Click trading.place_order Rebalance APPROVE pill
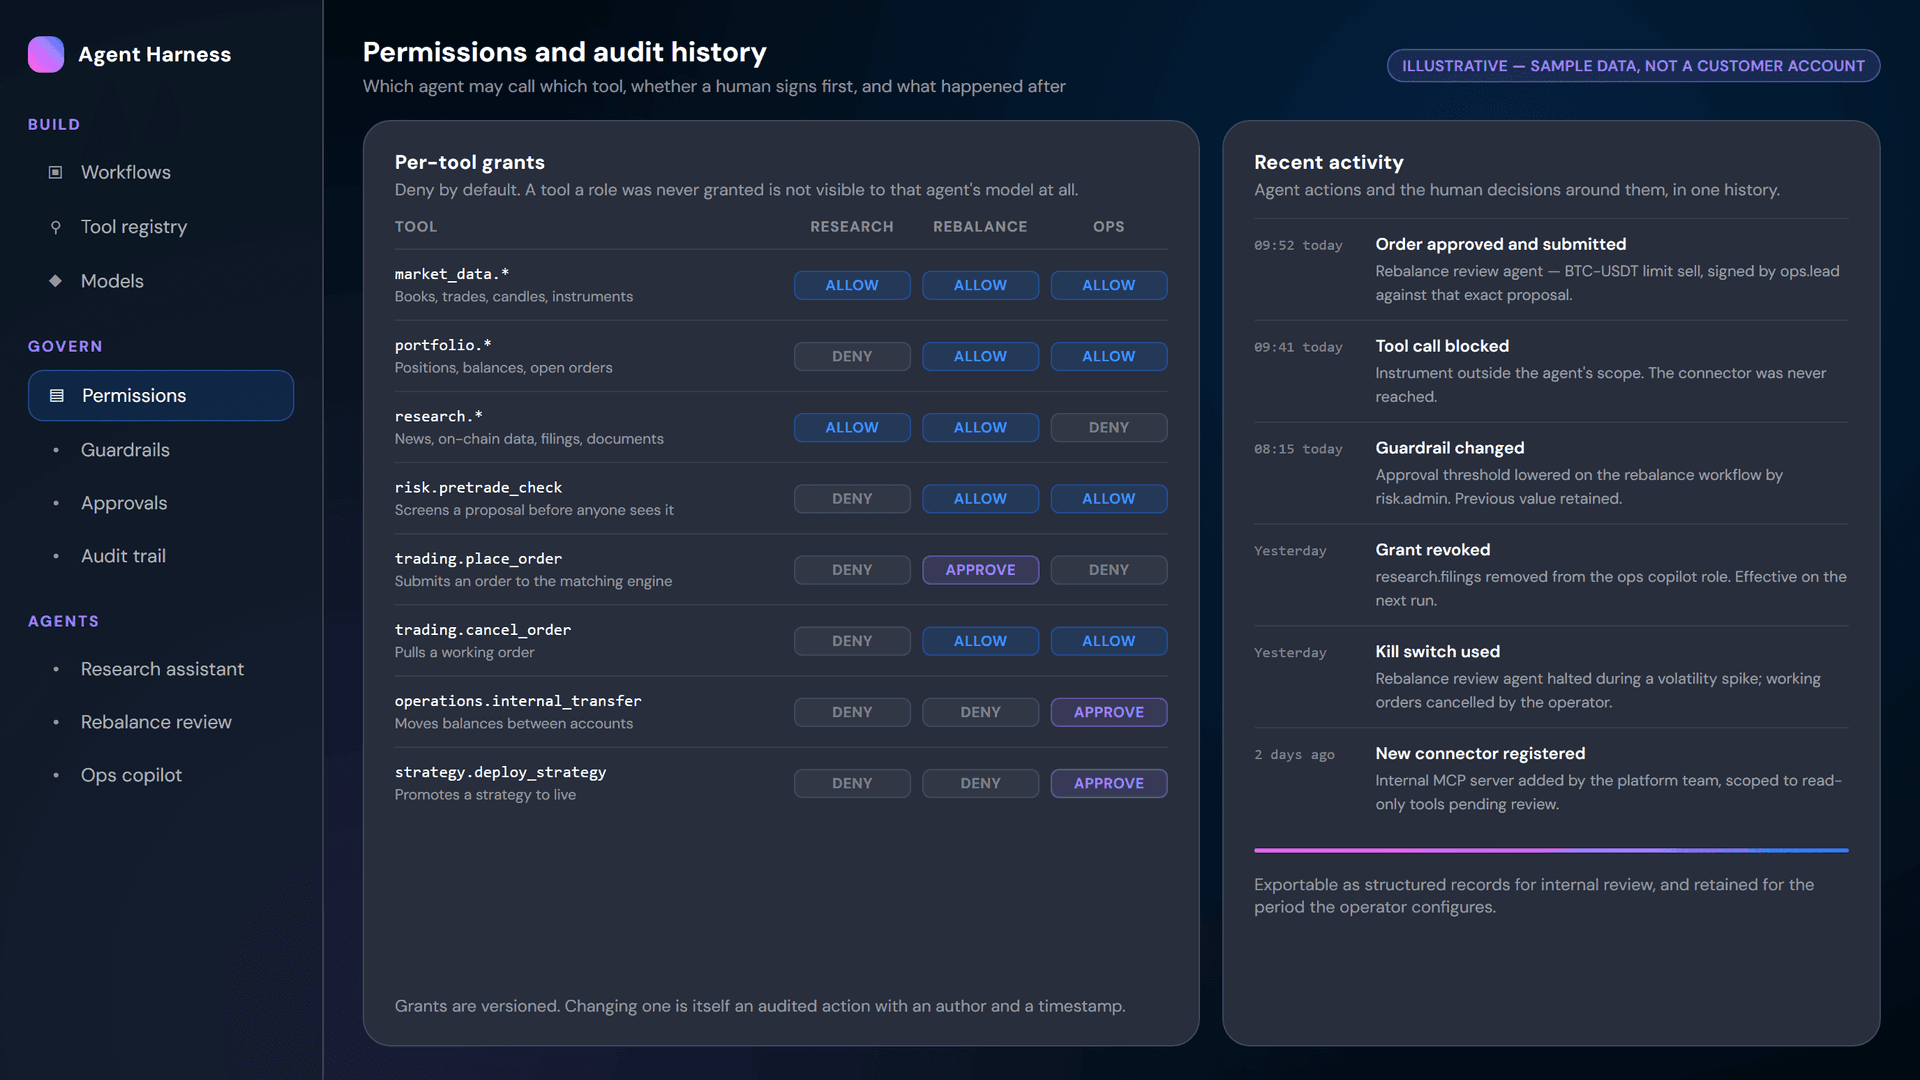The width and height of the screenshot is (1920, 1080). (x=980, y=570)
